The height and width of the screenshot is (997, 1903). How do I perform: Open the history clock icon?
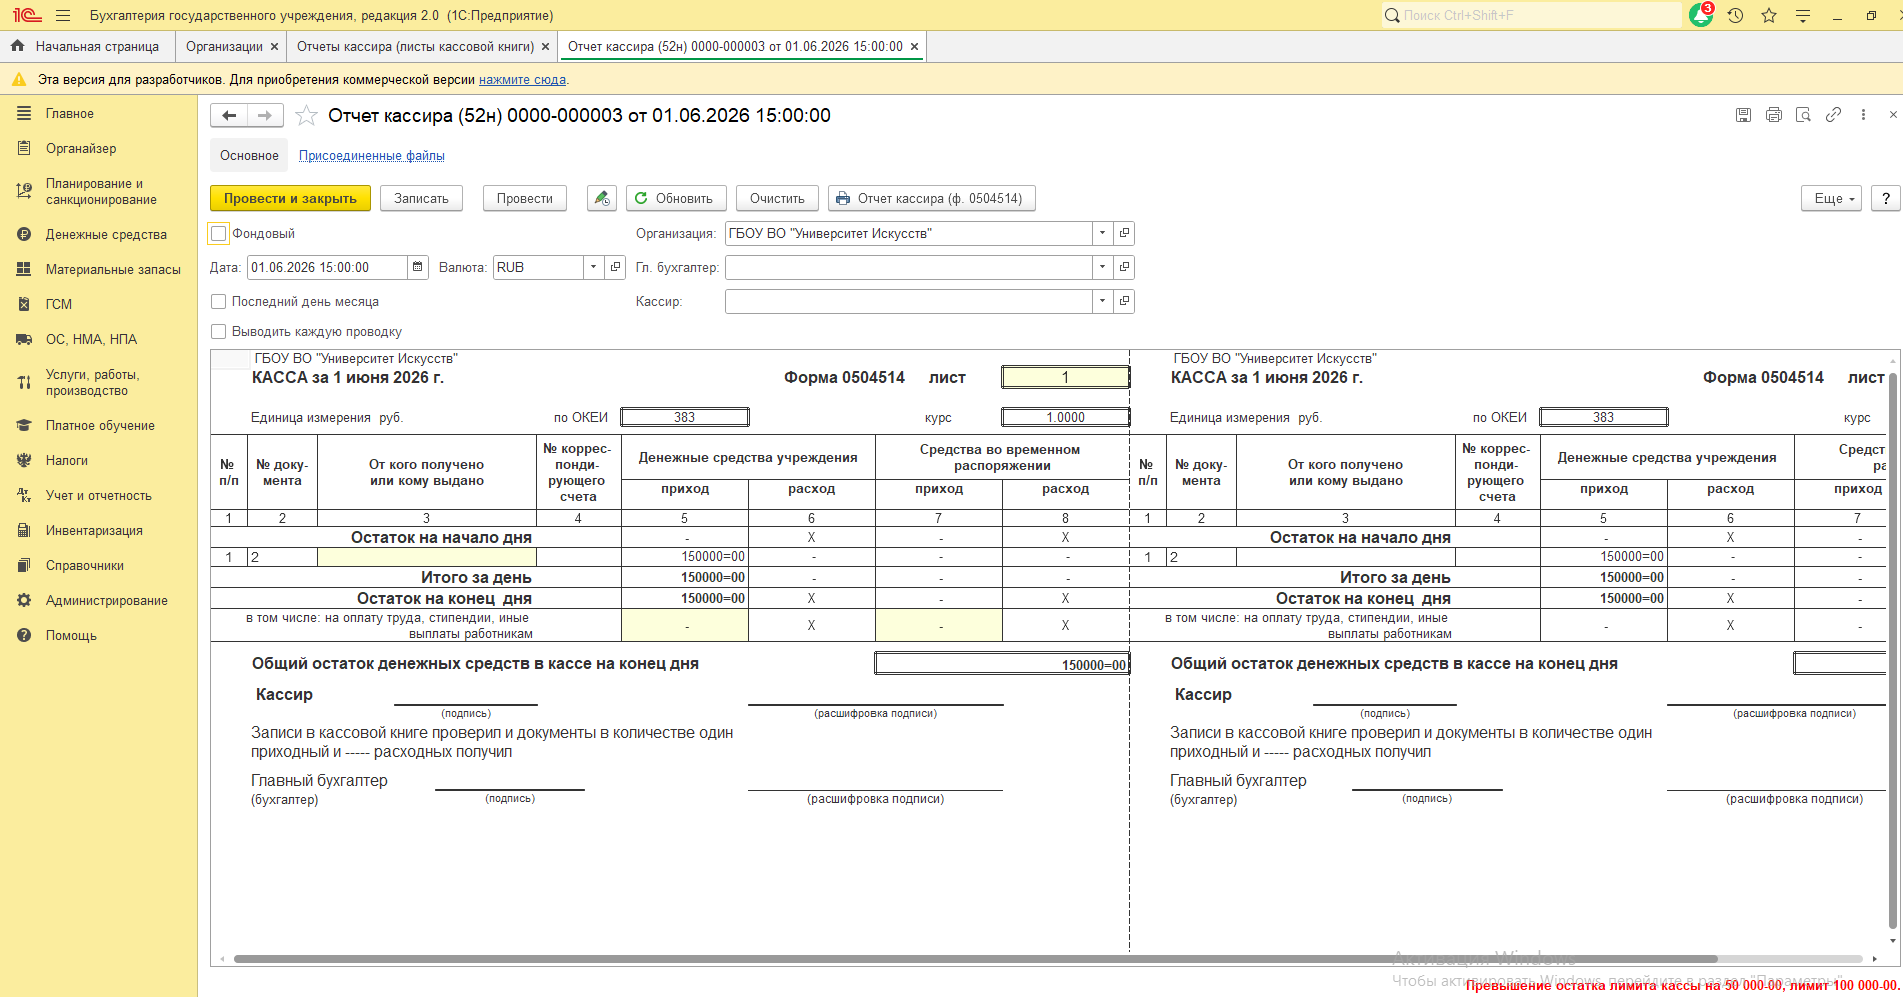click(x=1735, y=15)
